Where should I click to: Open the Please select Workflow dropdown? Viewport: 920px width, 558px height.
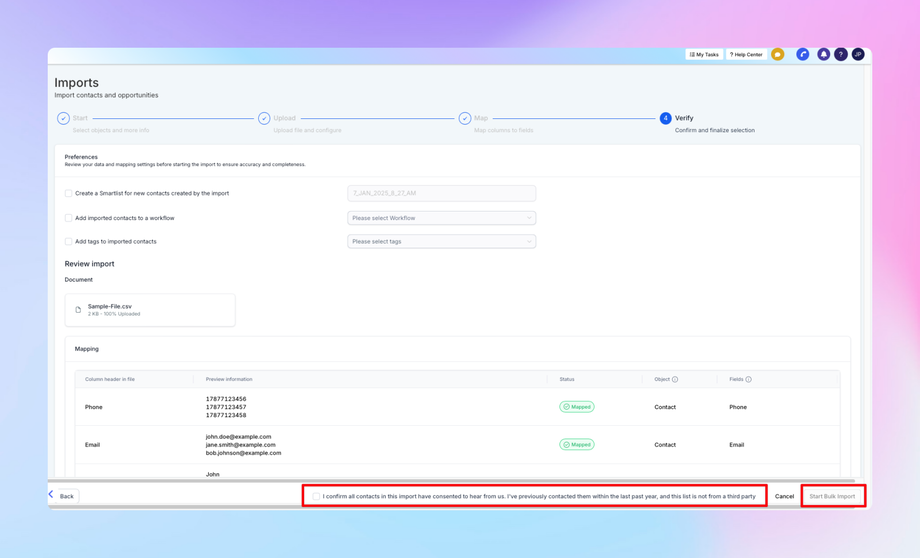click(441, 218)
